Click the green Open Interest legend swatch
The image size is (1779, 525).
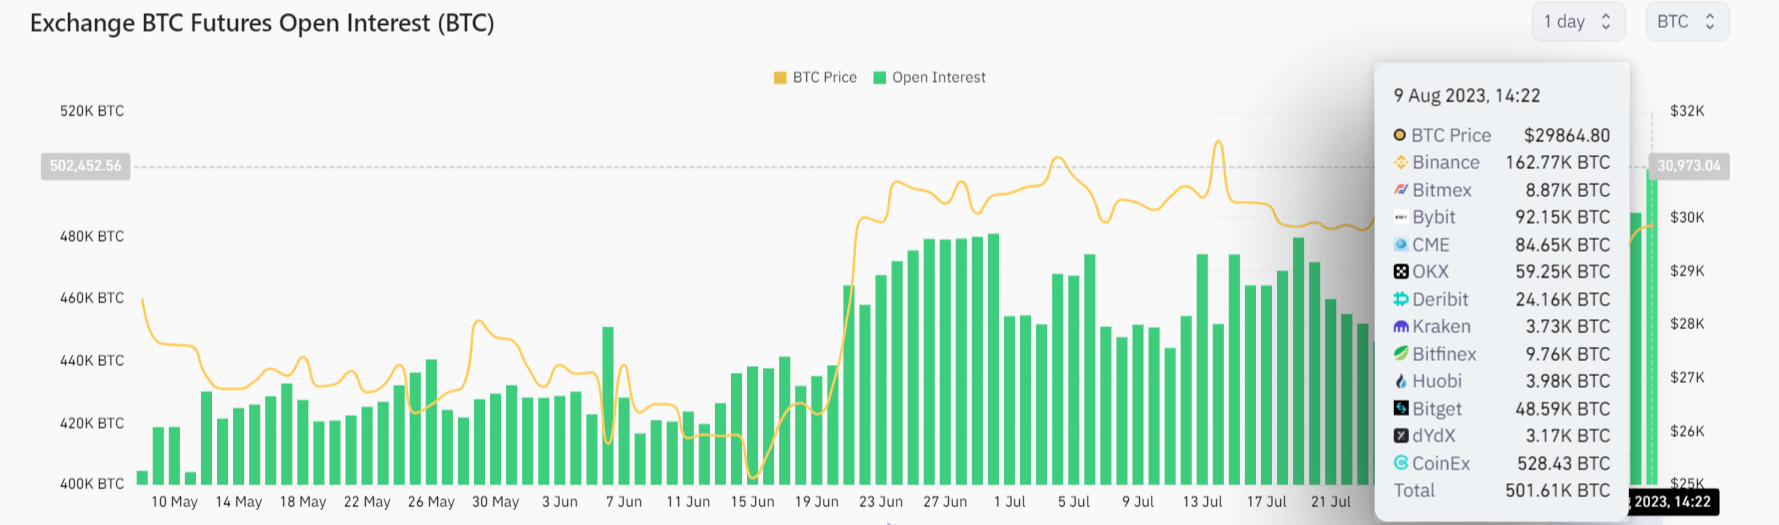880,78
